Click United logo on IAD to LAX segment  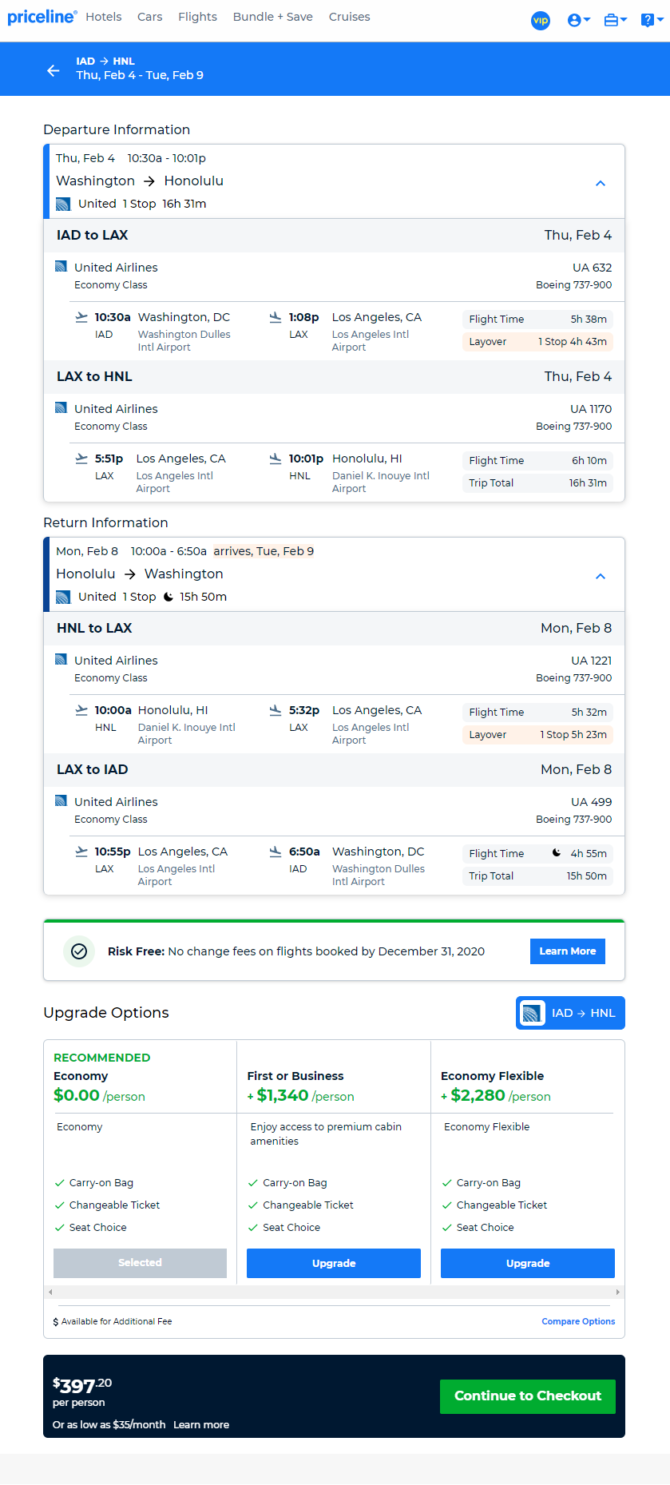point(61,267)
